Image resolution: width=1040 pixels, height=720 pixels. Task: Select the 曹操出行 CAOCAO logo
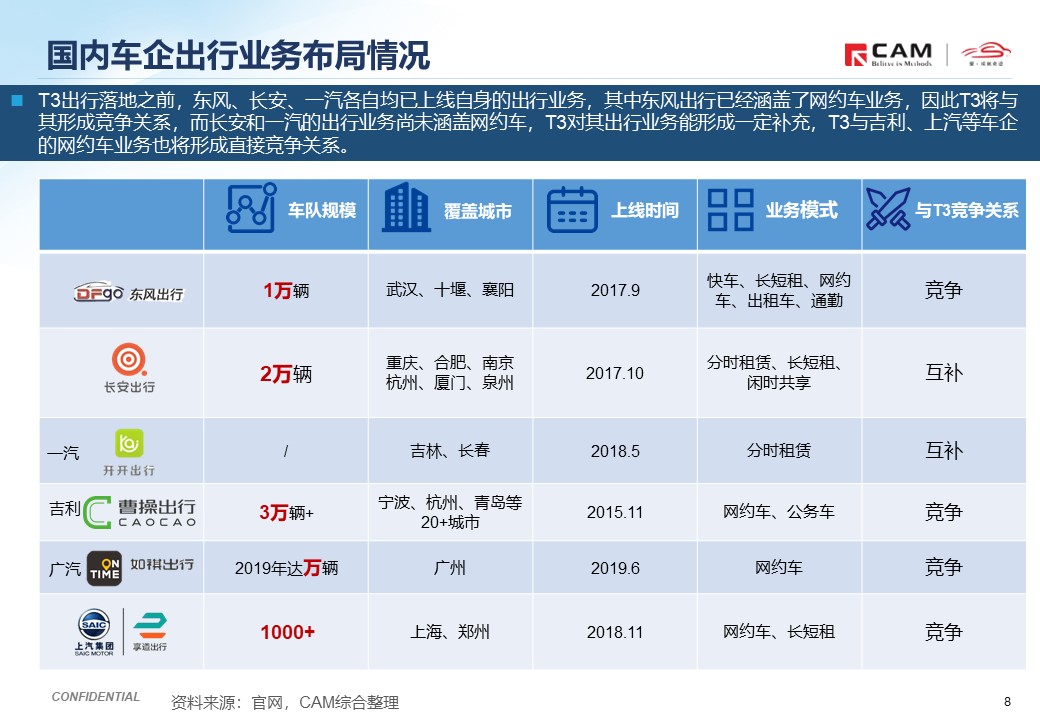pos(140,512)
